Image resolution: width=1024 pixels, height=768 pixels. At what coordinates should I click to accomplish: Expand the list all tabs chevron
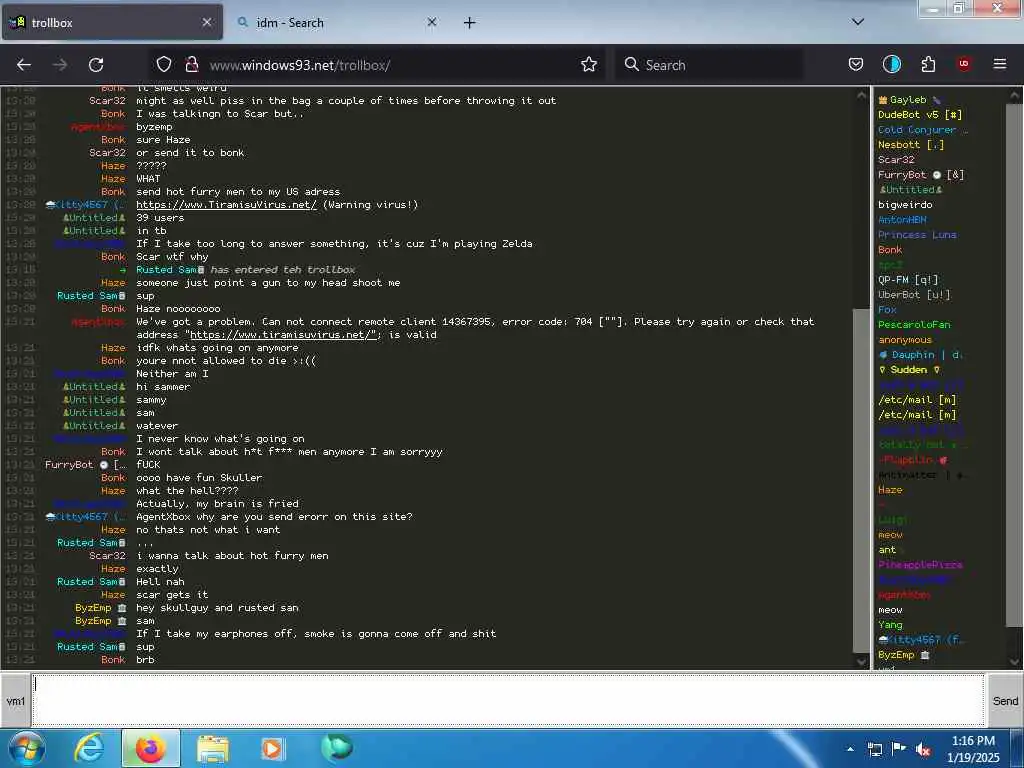(x=858, y=22)
